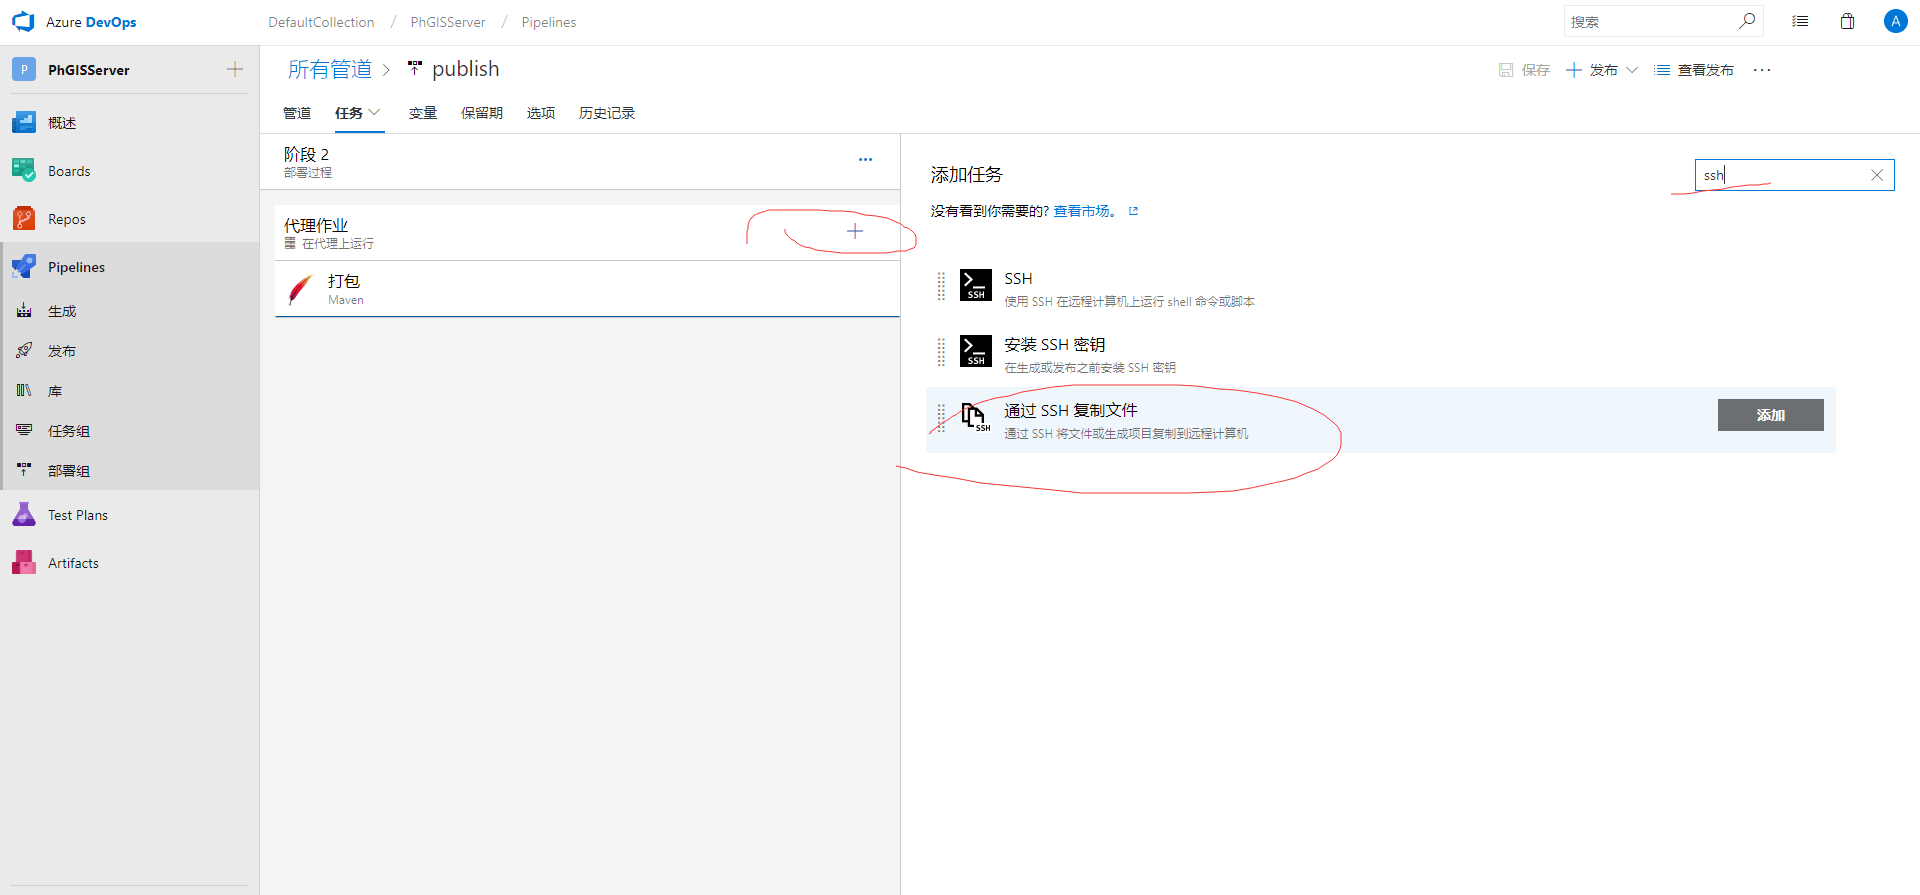Switch to the 历史记录 tab
This screenshot has width=1920, height=895.
pos(606,113)
